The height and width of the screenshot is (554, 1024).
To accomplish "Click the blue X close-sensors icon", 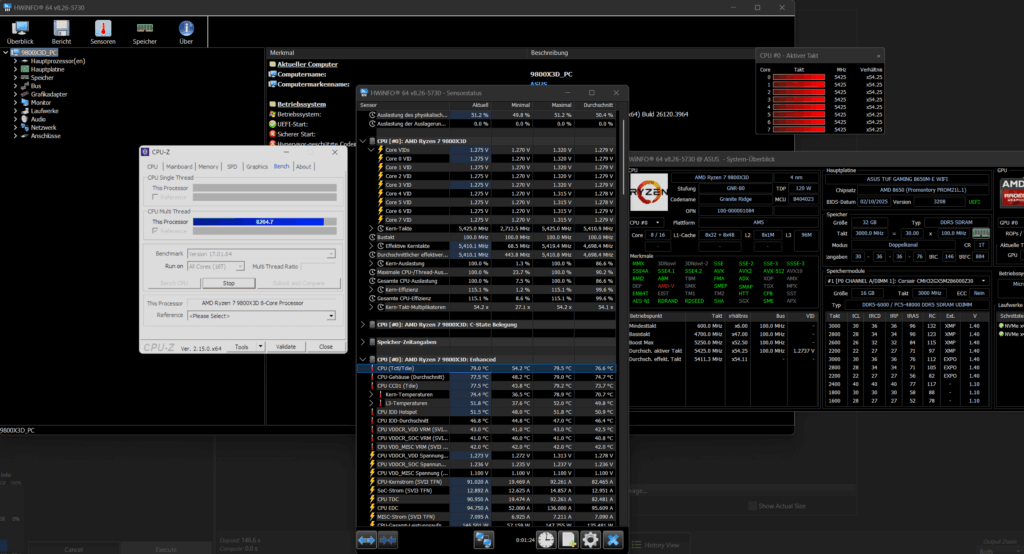I will (x=613, y=540).
